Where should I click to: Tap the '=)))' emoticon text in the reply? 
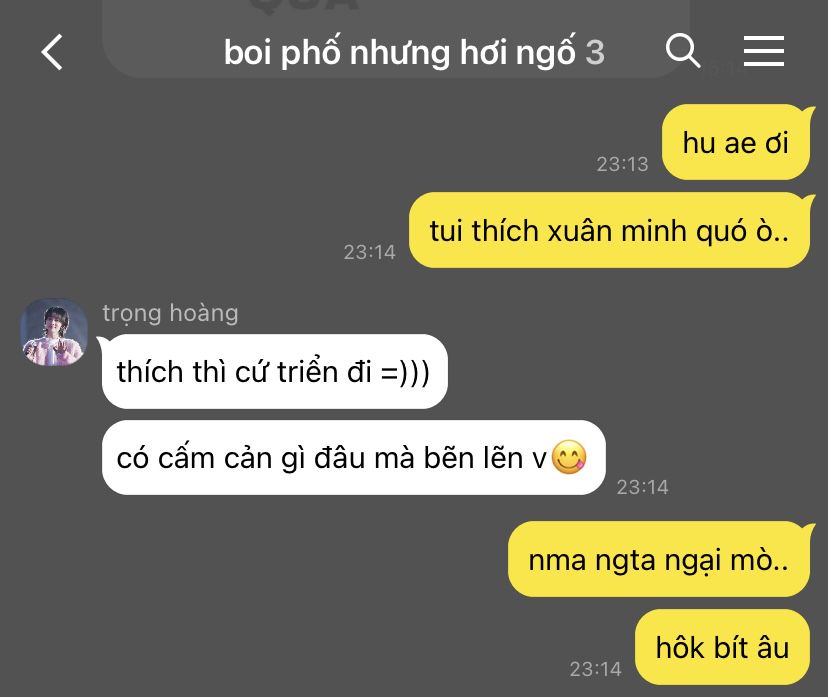tap(405, 372)
